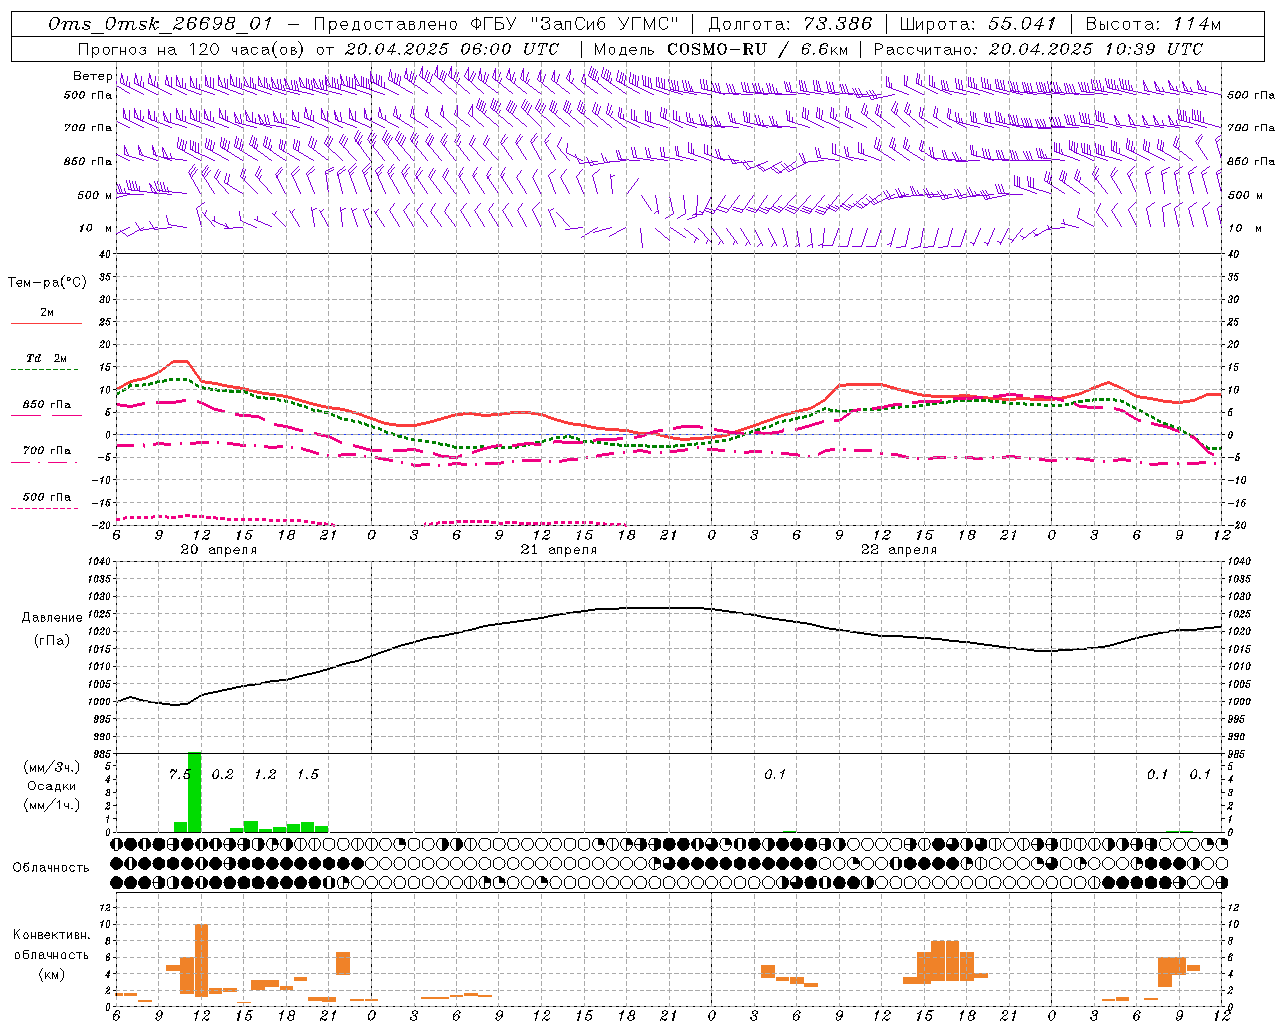Select the Td 2м dew point legend entry
Viewport: 1280px width, 1024px height.
tap(47, 358)
